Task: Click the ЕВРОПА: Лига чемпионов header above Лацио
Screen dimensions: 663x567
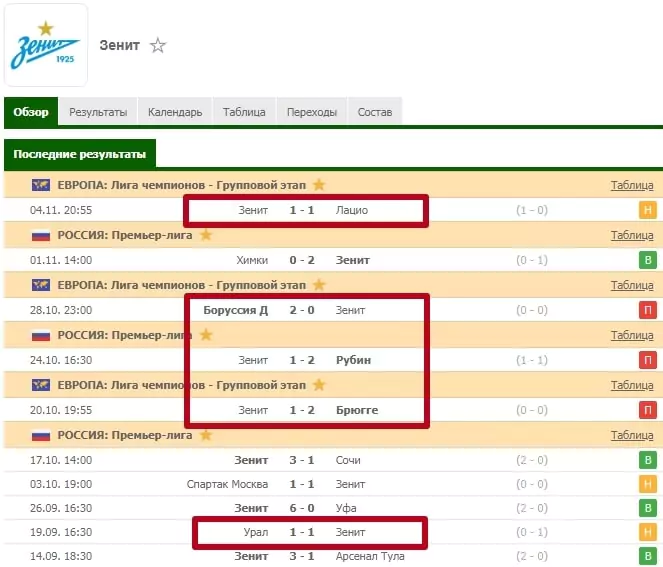Action: (x=181, y=185)
